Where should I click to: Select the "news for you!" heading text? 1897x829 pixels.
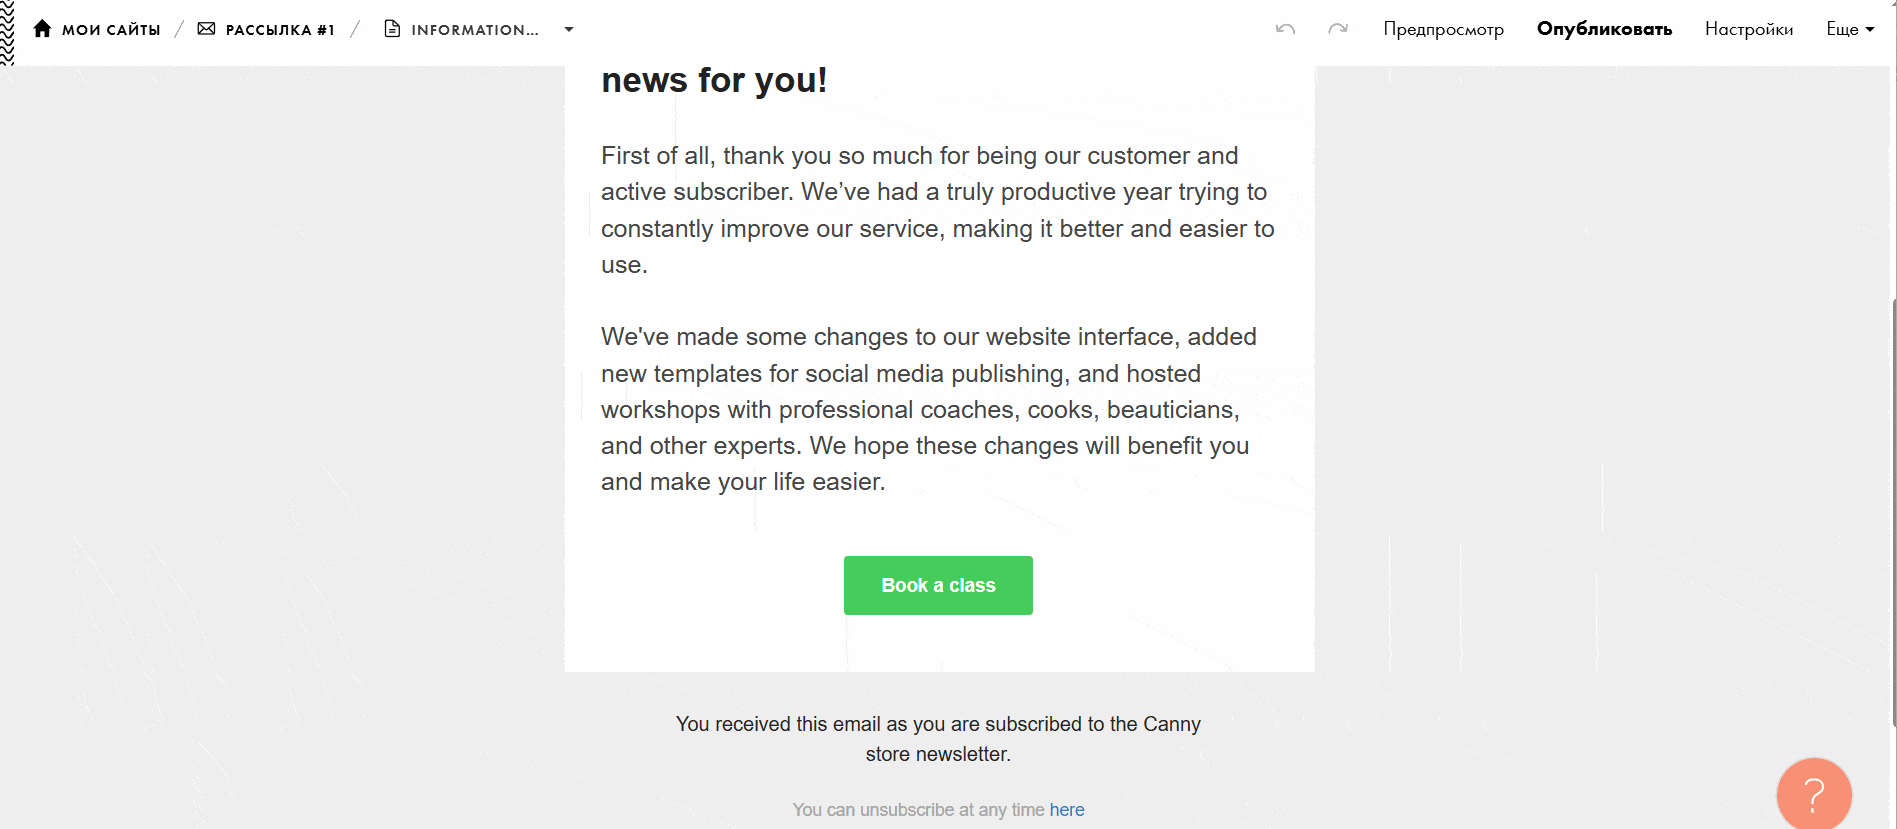(714, 80)
